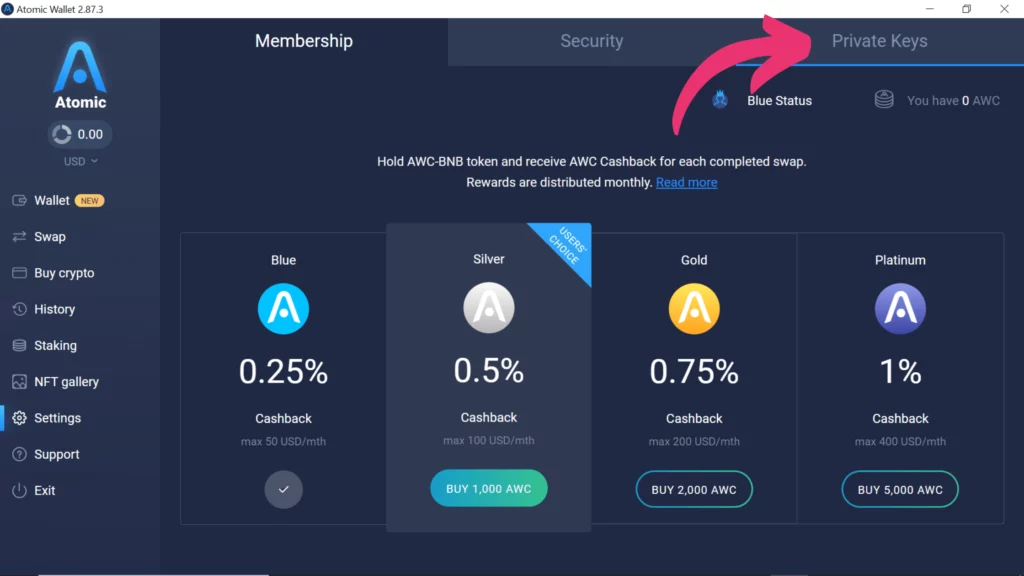The image size is (1024, 576).
Task: Open the Private Keys tab
Action: (x=879, y=41)
